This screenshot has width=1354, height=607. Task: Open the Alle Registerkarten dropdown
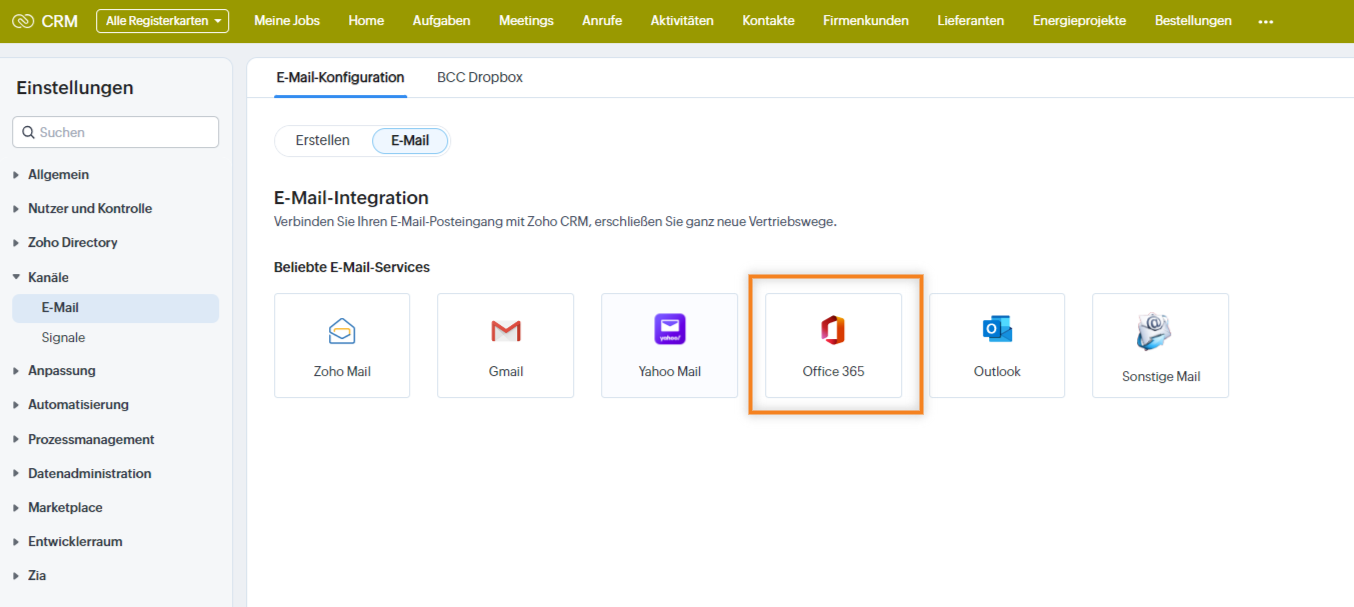pyautogui.click(x=162, y=21)
